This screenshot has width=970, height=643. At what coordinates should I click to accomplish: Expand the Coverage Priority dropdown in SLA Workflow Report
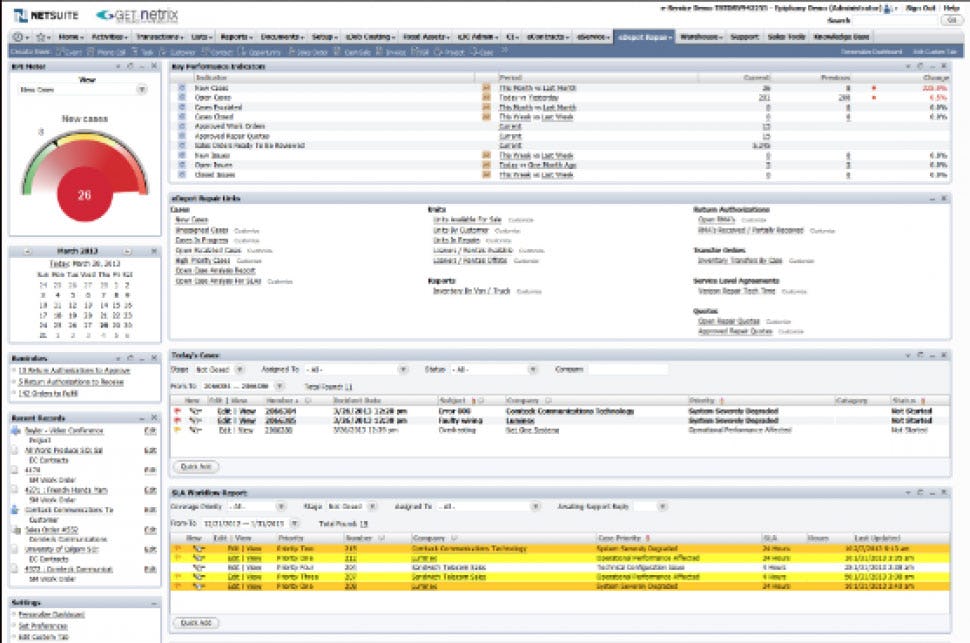point(282,506)
